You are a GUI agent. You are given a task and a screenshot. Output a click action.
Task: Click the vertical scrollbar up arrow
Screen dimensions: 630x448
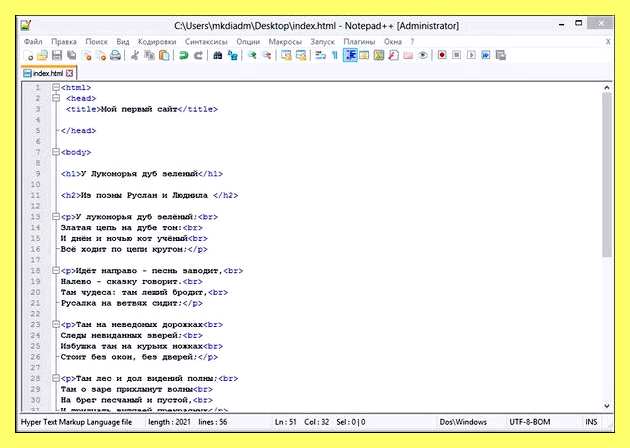(x=607, y=87)
